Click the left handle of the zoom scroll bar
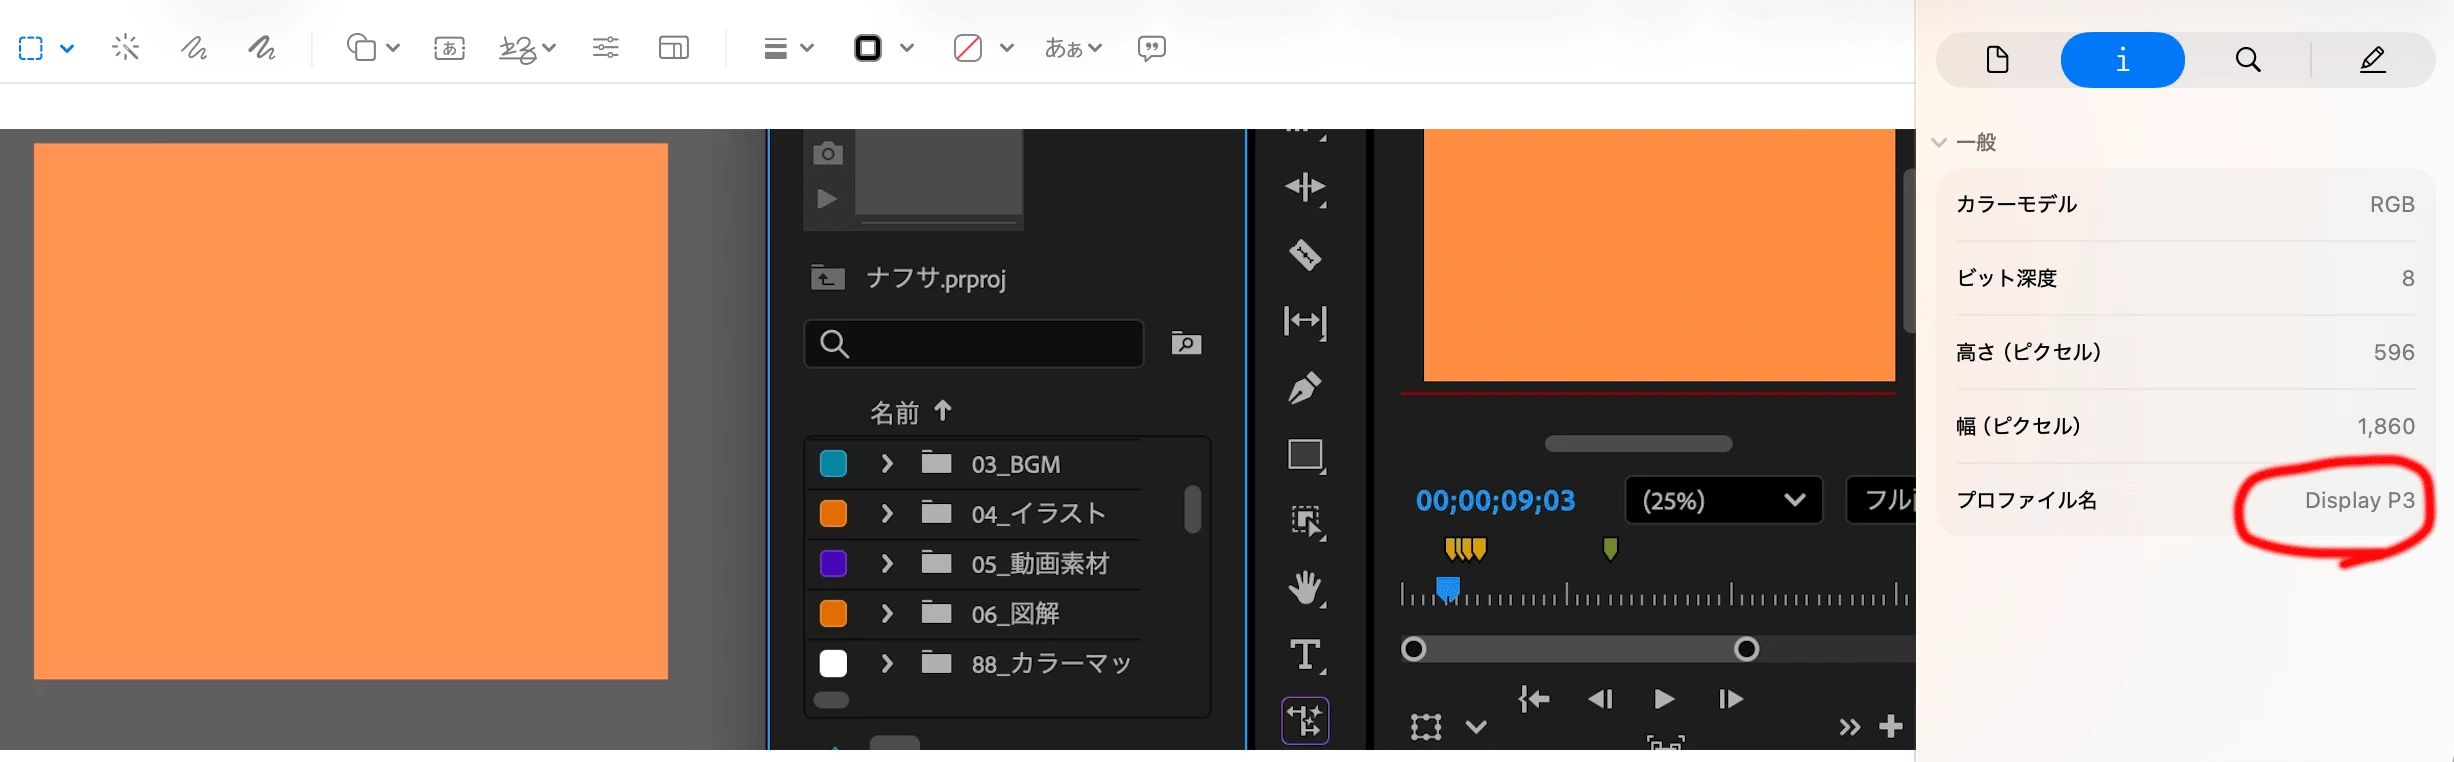The image size is (2454, 762). 1413,650
